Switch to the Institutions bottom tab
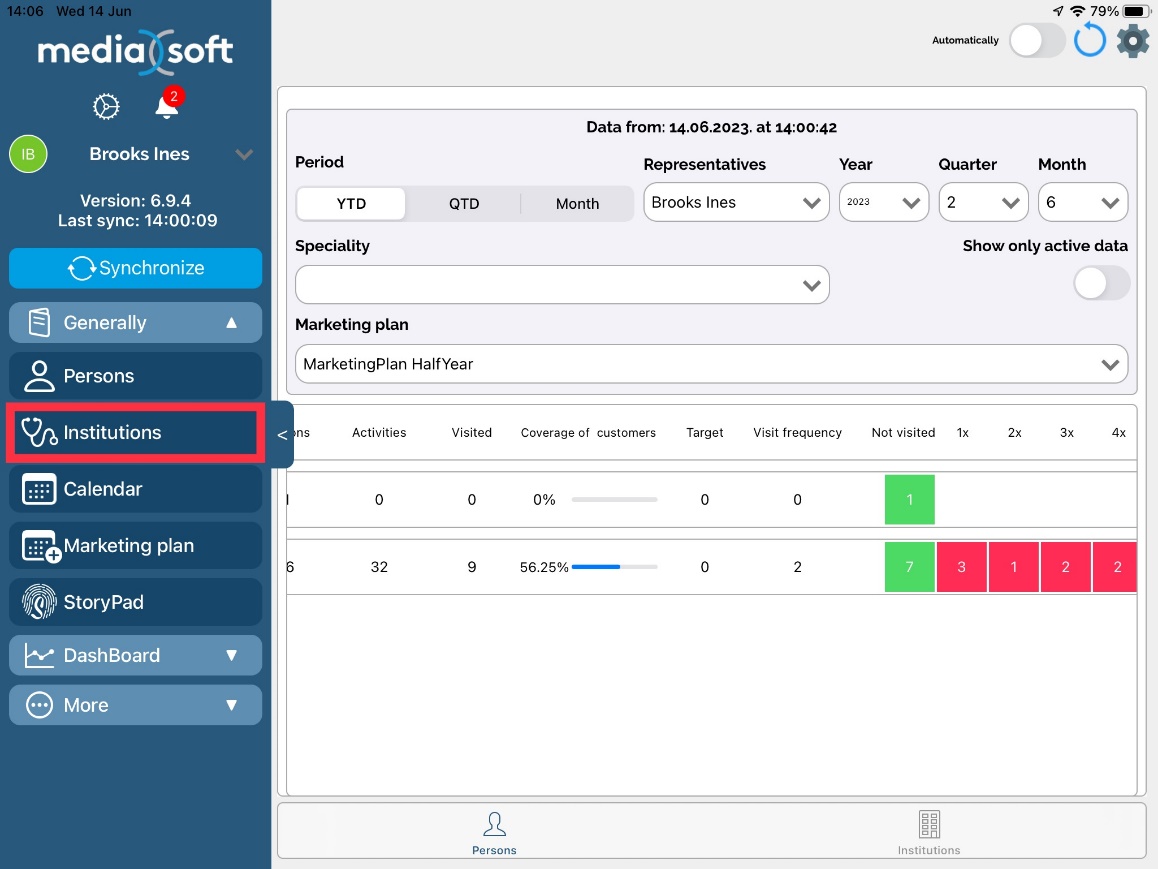1158x869 pixels. click(x=928, y=832)
